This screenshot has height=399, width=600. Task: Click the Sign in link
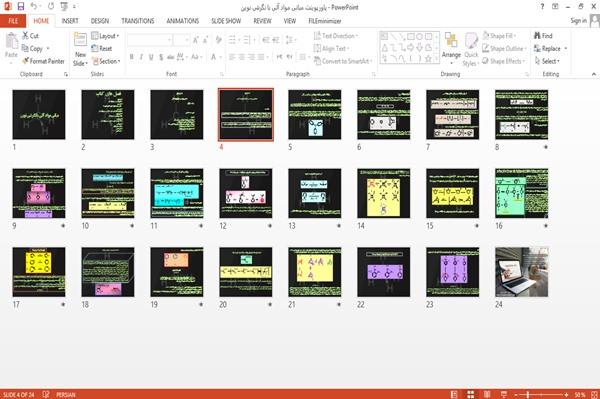[578, 21]
